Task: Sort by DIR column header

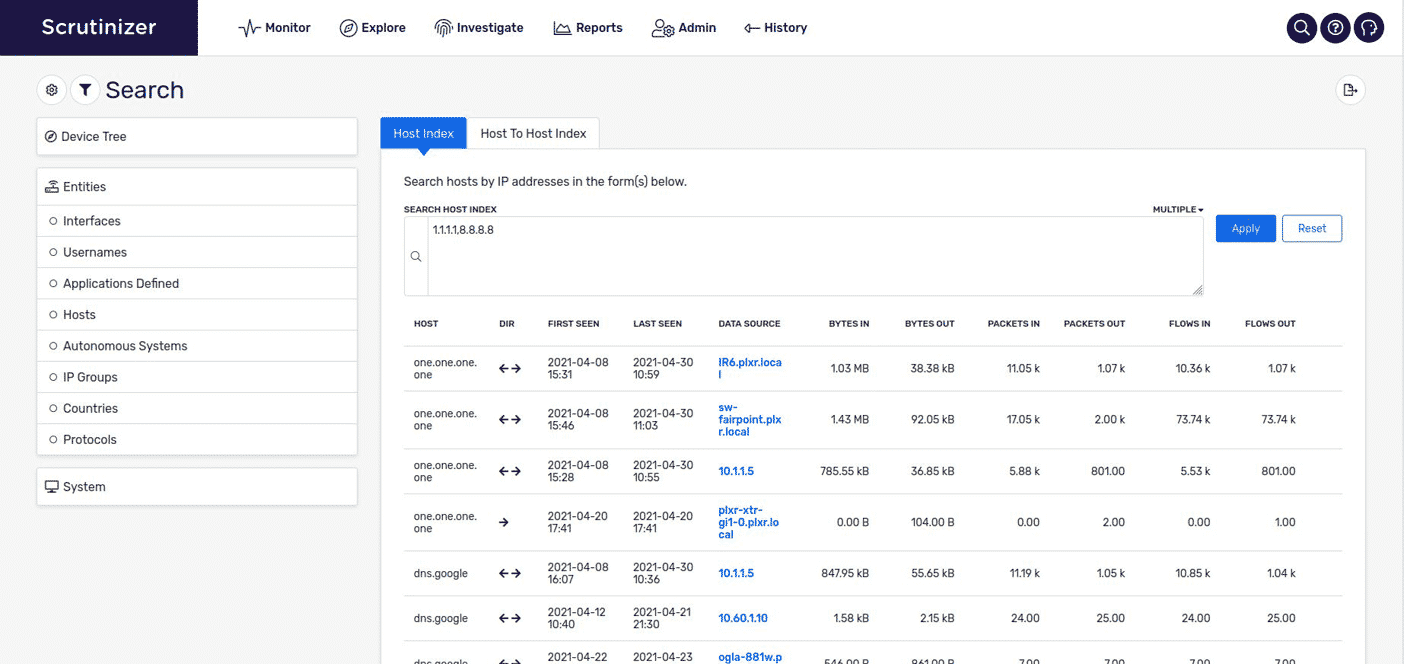Action: tap(506, 324)
